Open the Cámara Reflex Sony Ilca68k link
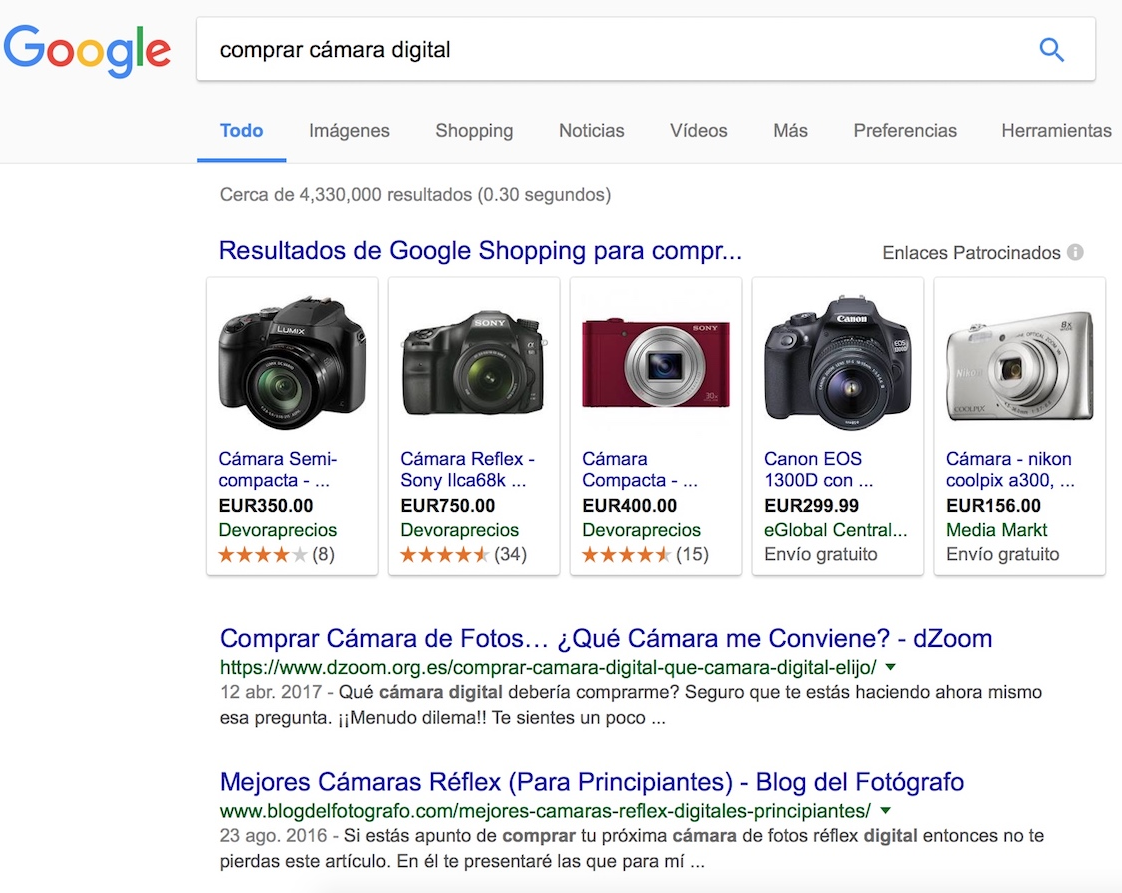The image size is (1122, 893). point(468,469)
